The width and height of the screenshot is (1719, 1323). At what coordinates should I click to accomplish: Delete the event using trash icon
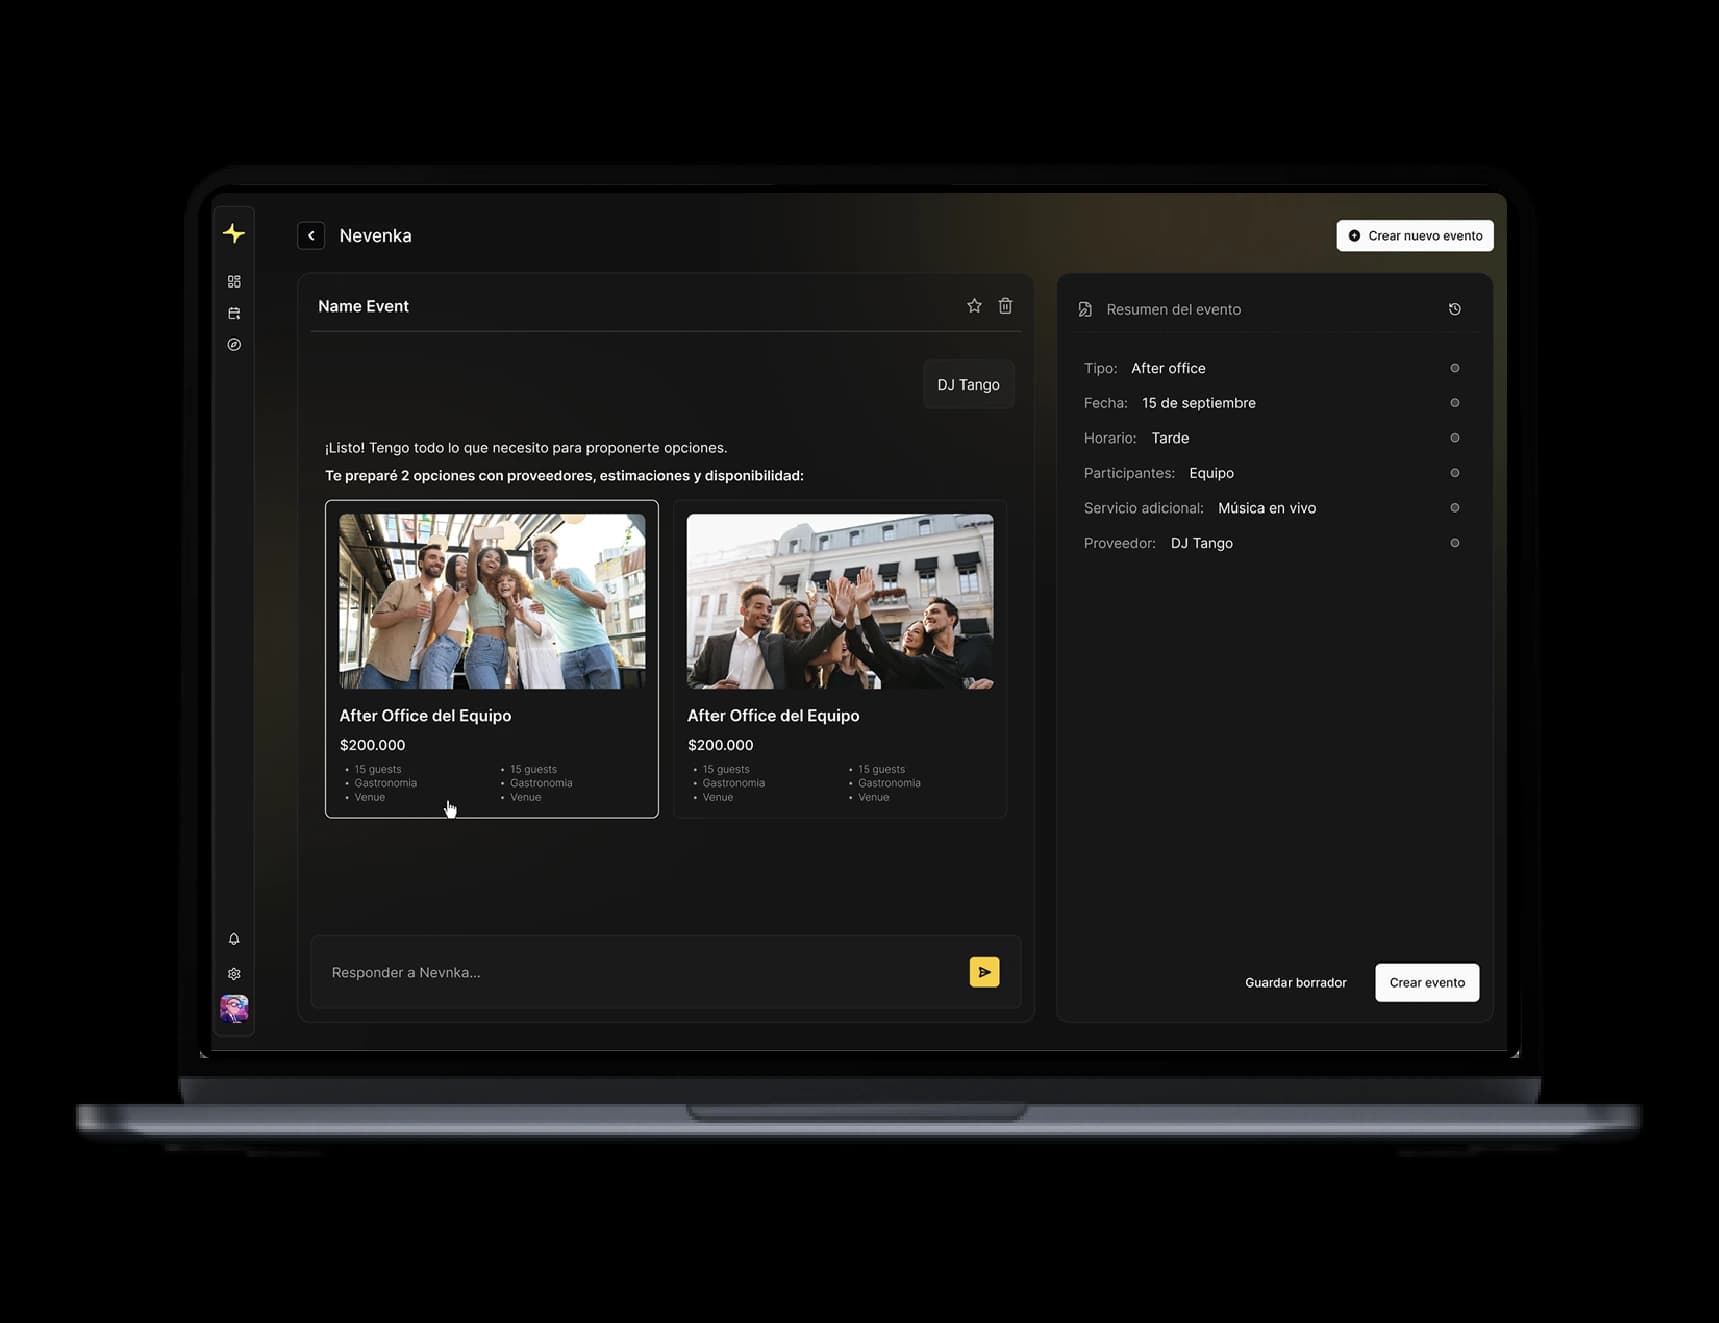coord(1005,306)
